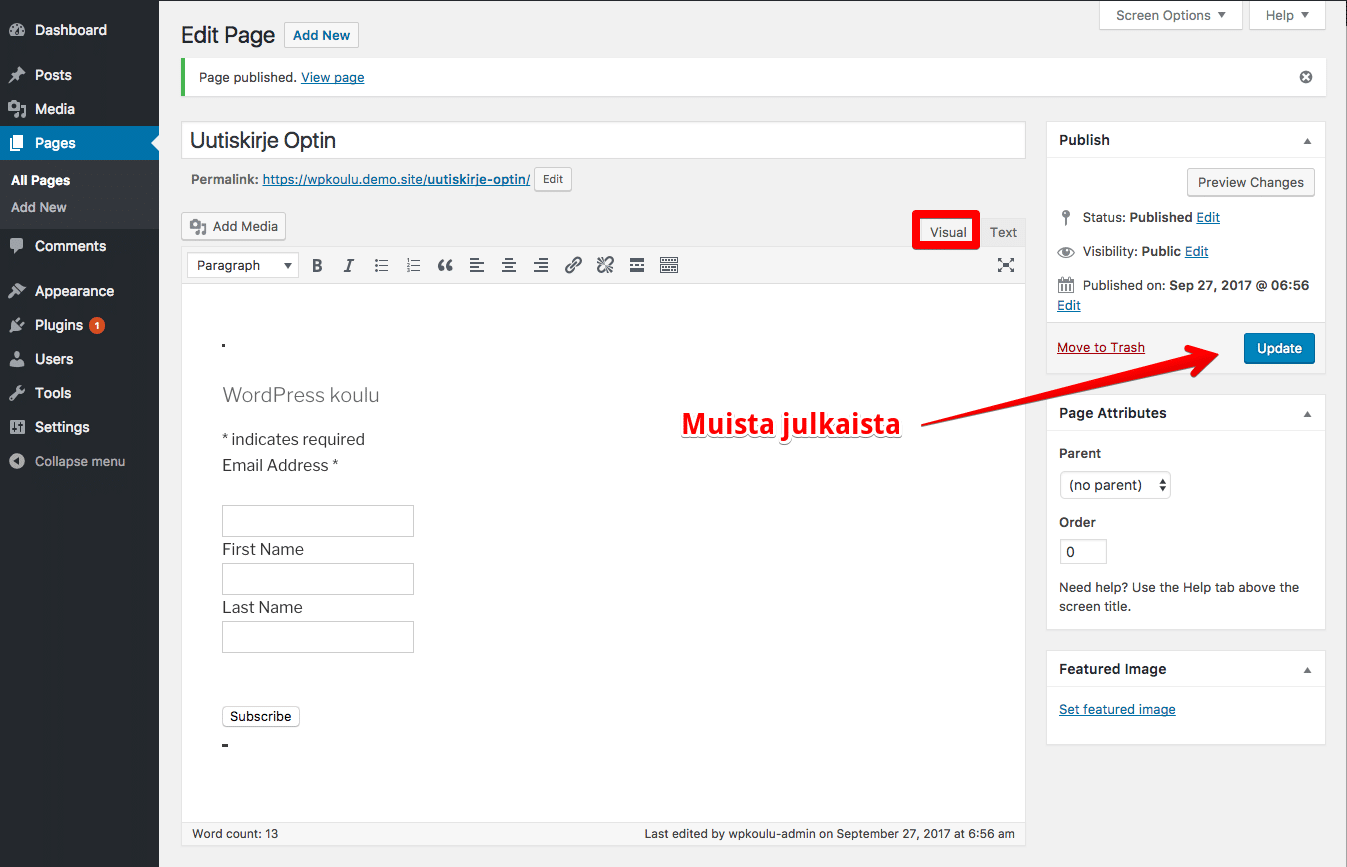Viewport: 1347px width, 867px height.
Task: Open the Appearance menu
Action: 79,291
